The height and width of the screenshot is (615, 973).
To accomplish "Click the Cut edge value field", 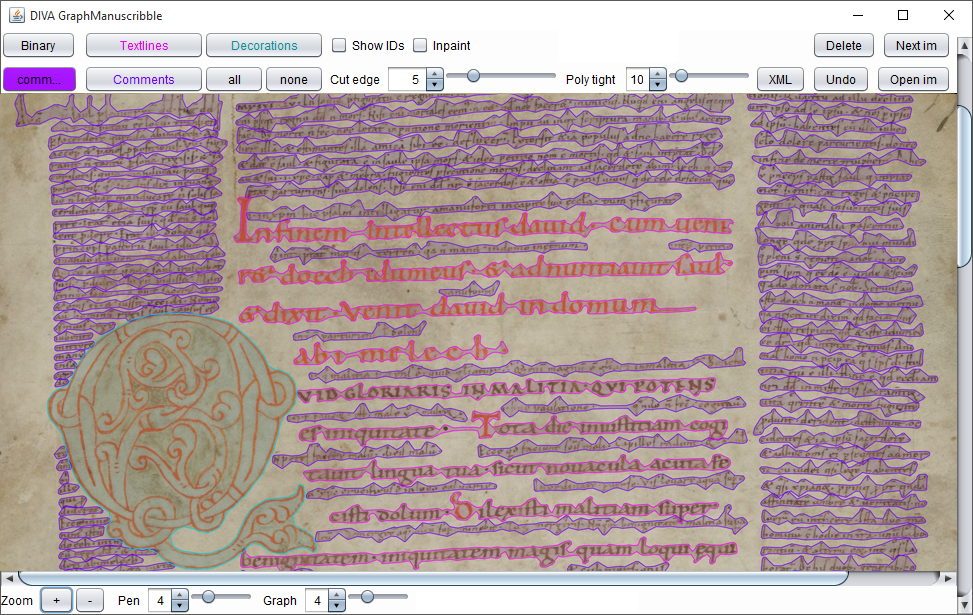I will pyautogui.click(x=408, y=79).
